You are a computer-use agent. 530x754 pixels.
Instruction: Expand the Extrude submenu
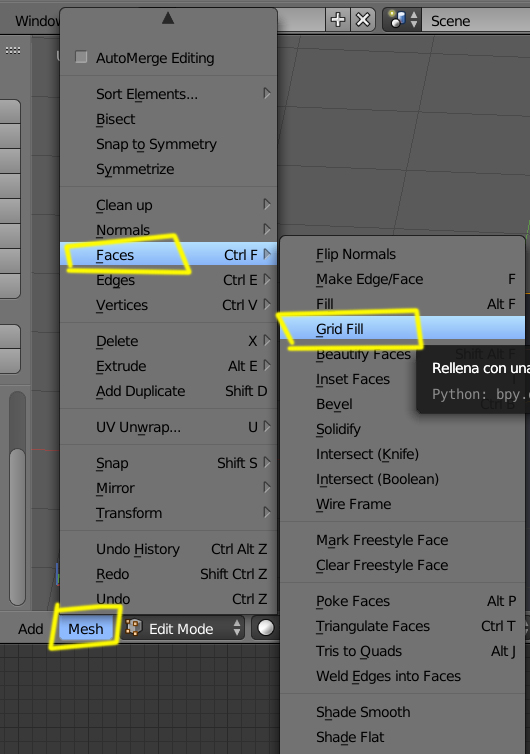tap(168, 366)
